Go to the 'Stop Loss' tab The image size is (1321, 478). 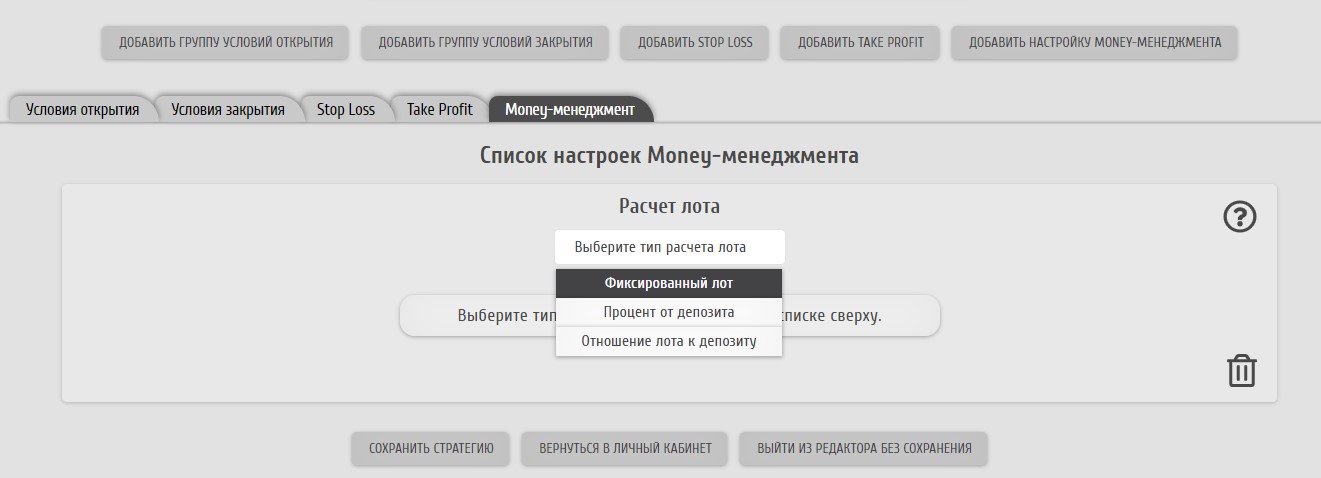[346, 110]
